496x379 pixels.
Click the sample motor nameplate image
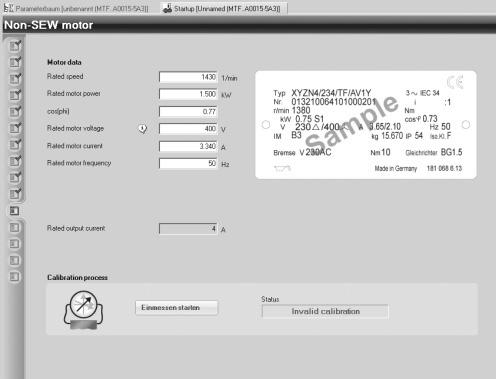(x=366, y=125)
